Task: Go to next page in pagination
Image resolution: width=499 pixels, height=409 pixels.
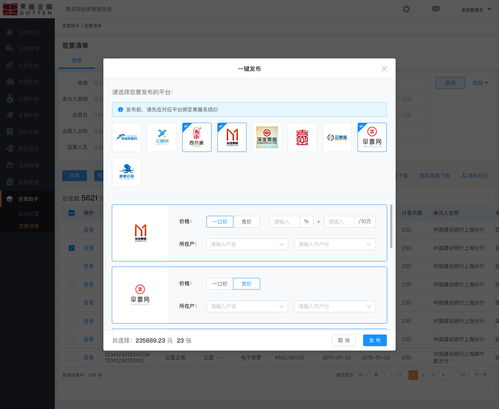Action: coord(480,375)
